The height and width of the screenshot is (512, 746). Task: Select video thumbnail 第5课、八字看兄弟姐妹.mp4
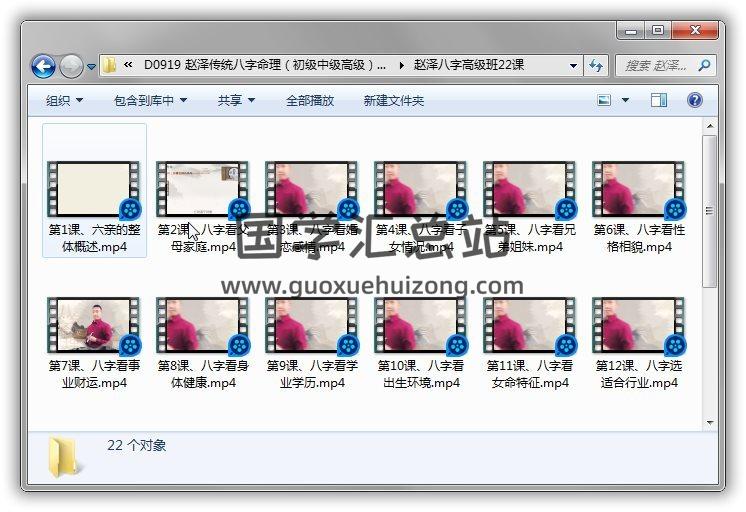coord(530,189)
